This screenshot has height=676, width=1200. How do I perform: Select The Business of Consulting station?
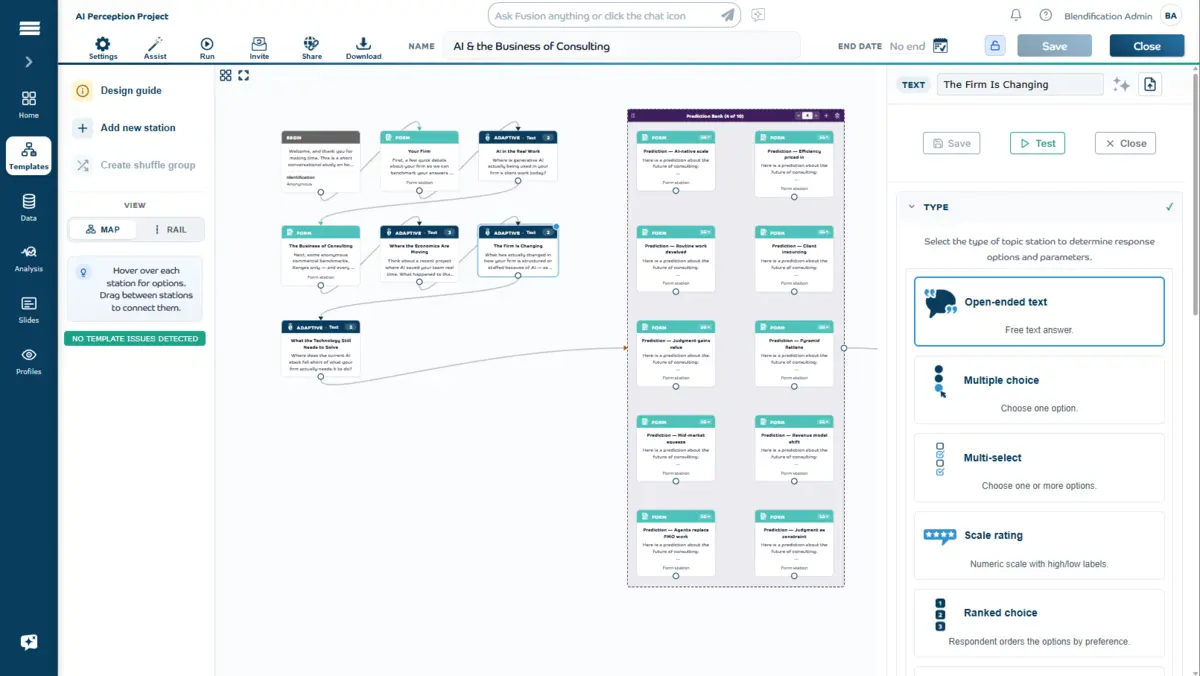[321, 254]
